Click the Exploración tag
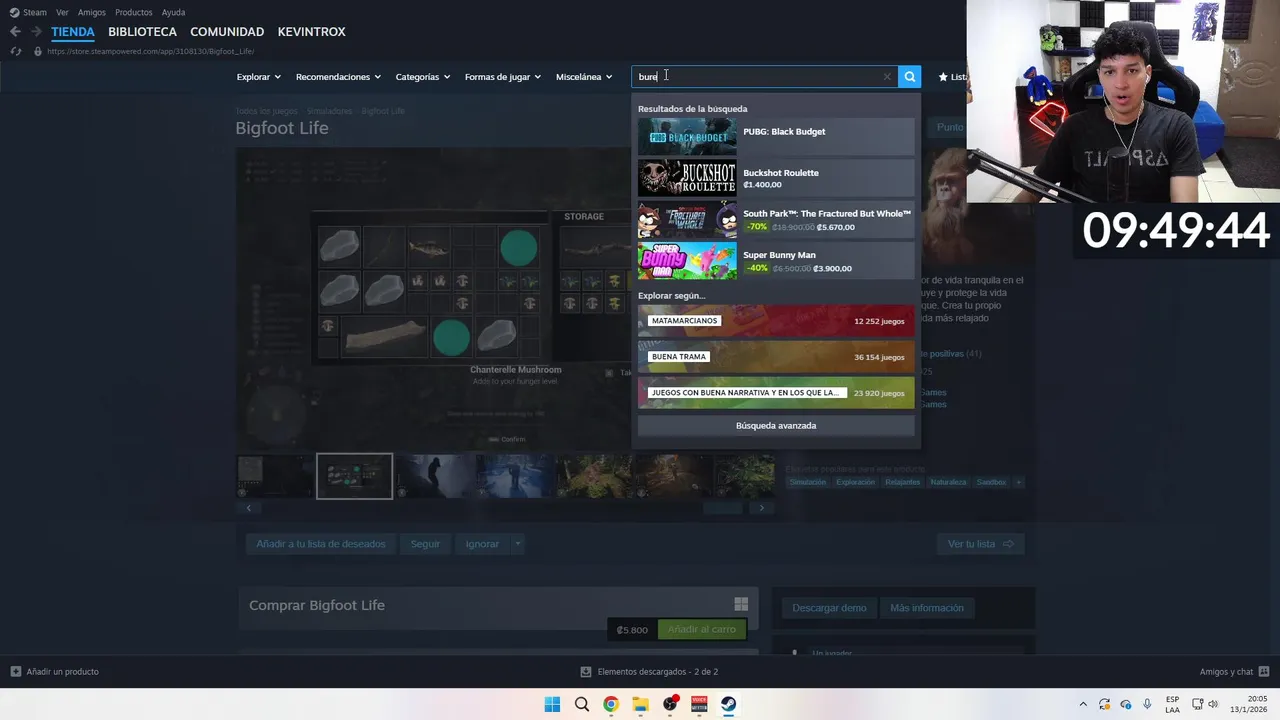 [855, 482]
